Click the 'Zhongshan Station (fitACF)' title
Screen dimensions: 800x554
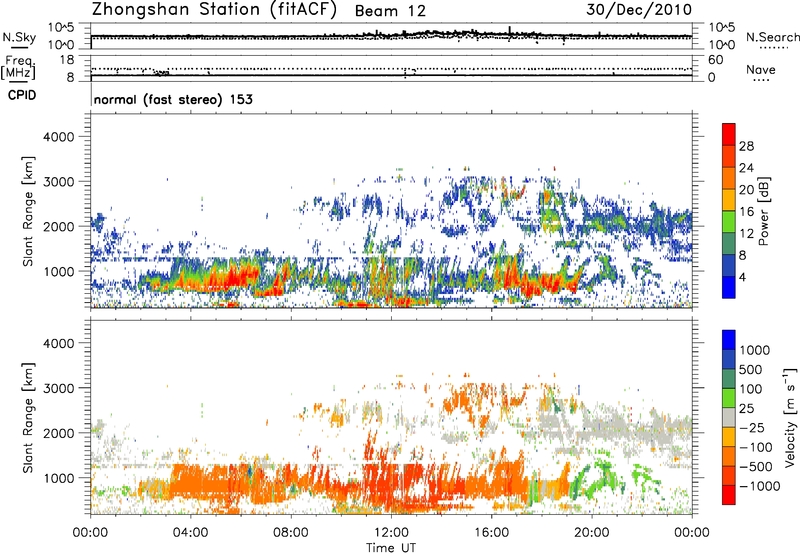pos(214,10)
